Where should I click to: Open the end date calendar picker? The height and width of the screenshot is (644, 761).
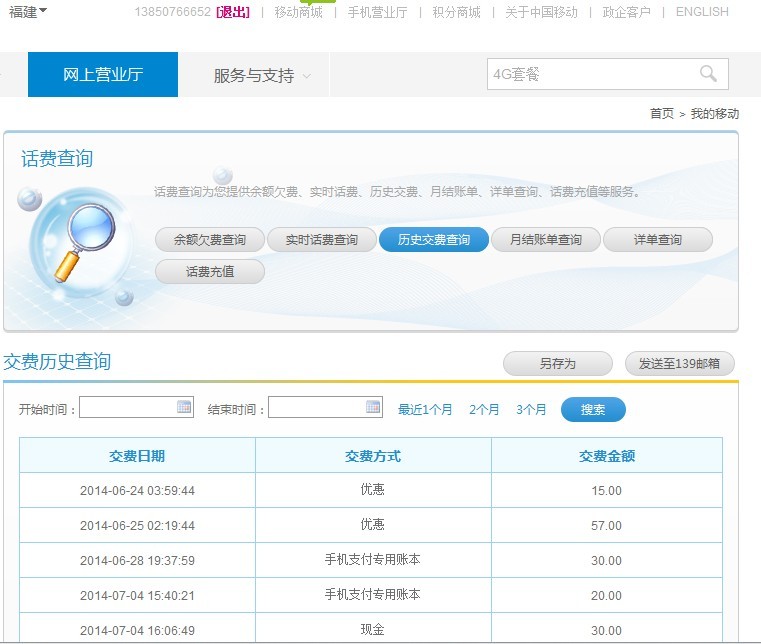(373, 407)
